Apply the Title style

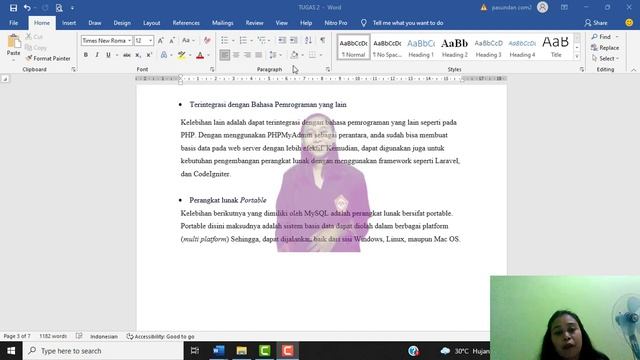coord(556,47)
